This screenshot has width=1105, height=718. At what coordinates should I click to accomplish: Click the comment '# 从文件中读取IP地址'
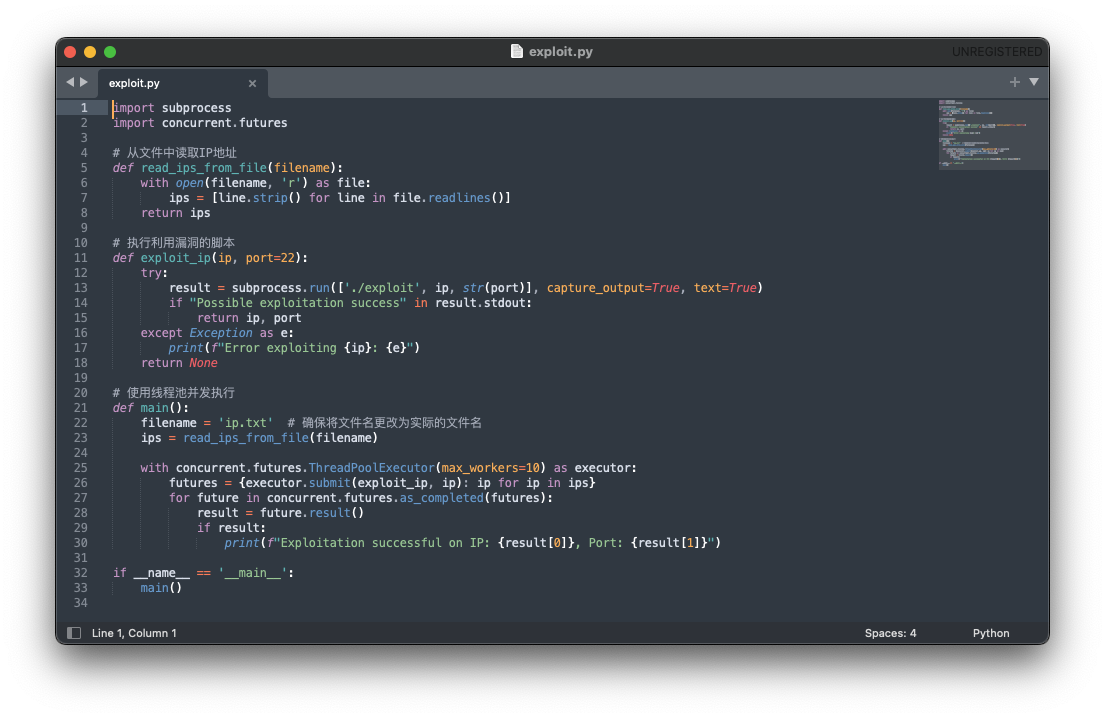(x=175, y=153)
